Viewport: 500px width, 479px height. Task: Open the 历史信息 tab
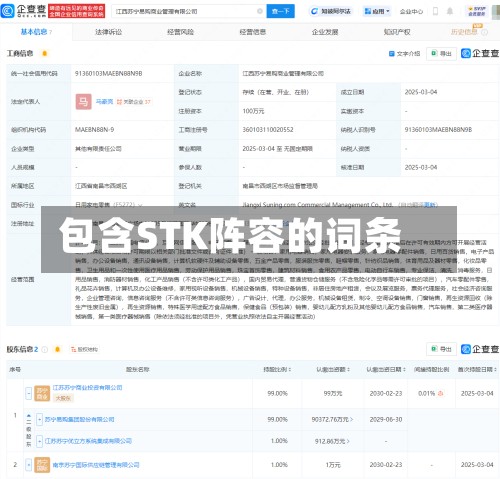click(x=464, y=32)
